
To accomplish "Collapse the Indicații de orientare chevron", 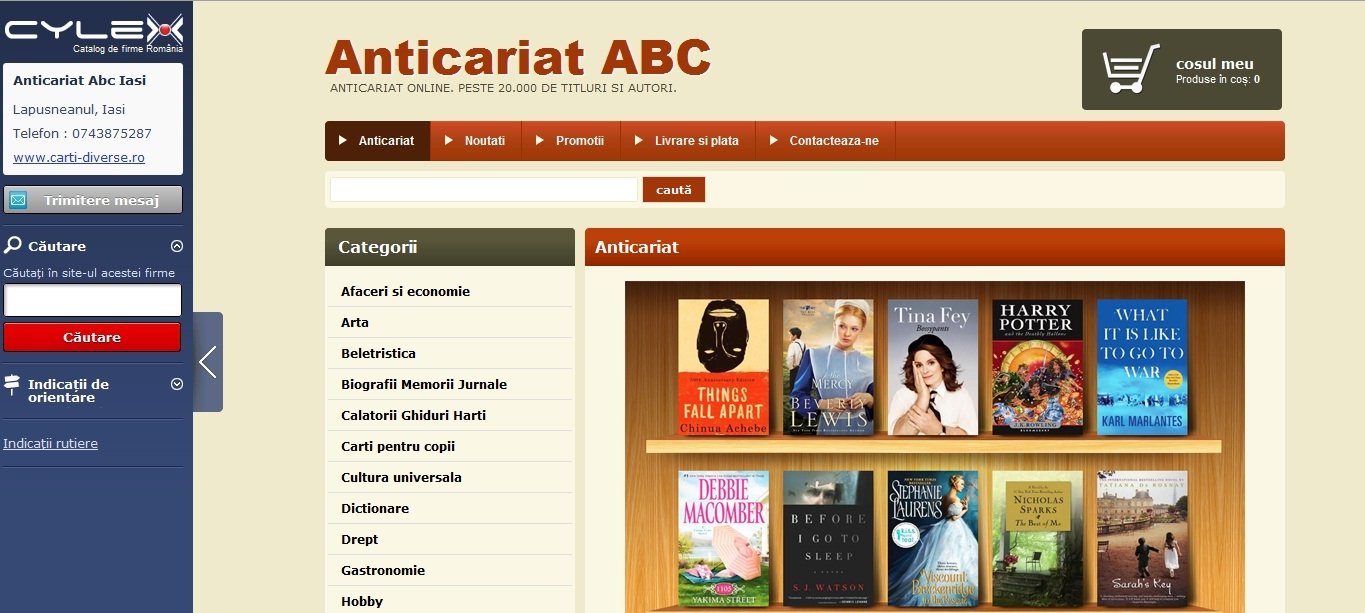I will pyautogui.click(x=177, y=383).
